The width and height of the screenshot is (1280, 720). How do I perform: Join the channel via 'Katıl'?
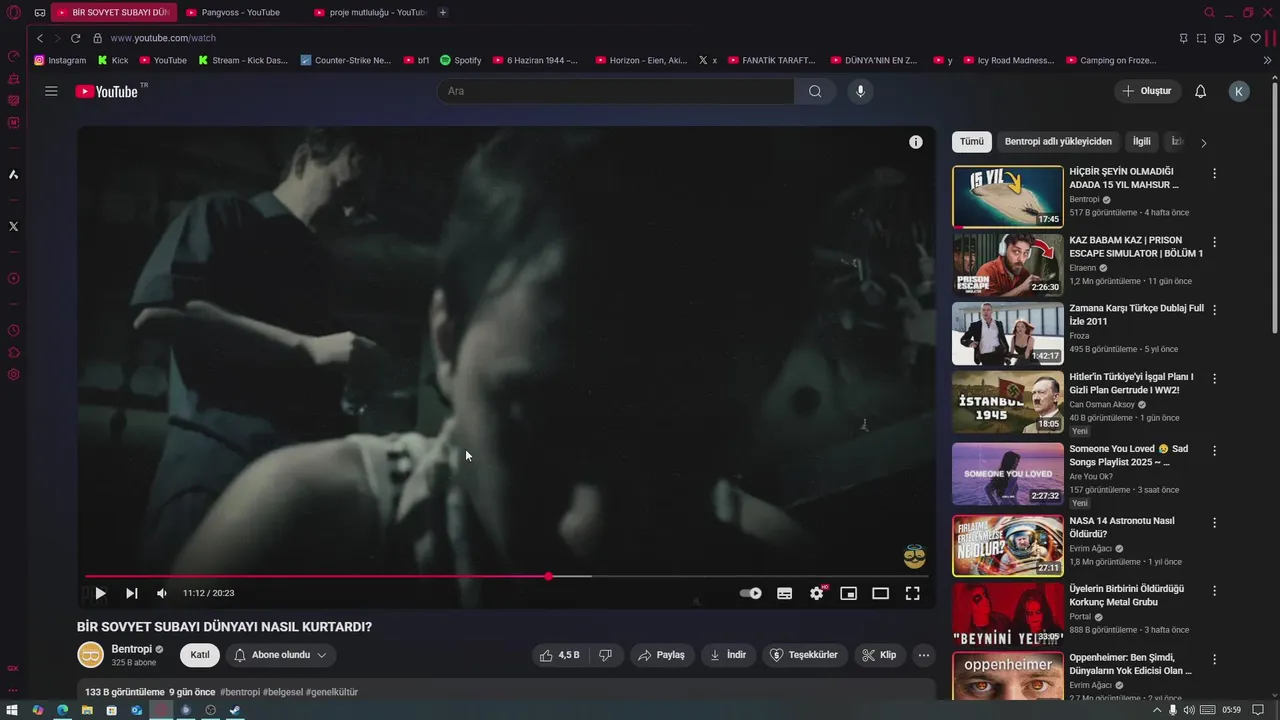pyautogui.click(x=200, y=655)
